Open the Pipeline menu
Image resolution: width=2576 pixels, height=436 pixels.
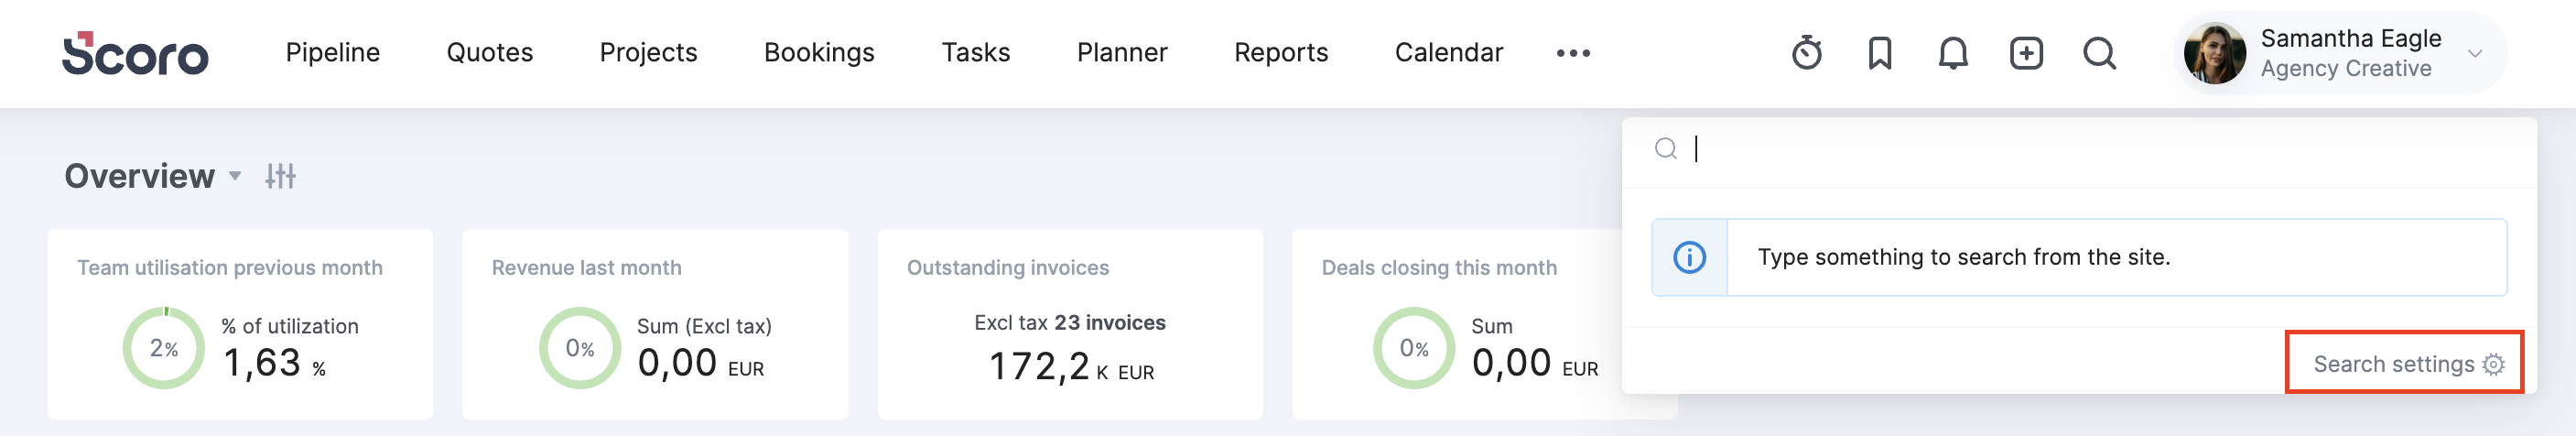[x=332, y=52]
